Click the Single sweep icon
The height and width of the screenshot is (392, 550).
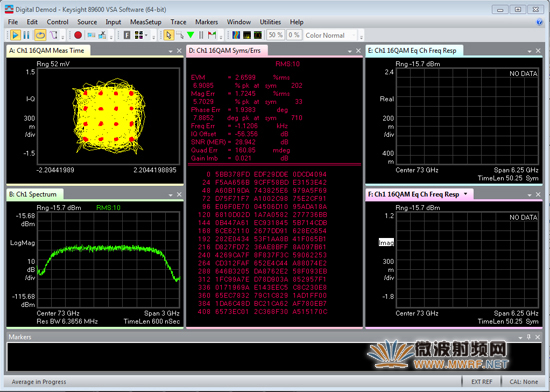53,35
